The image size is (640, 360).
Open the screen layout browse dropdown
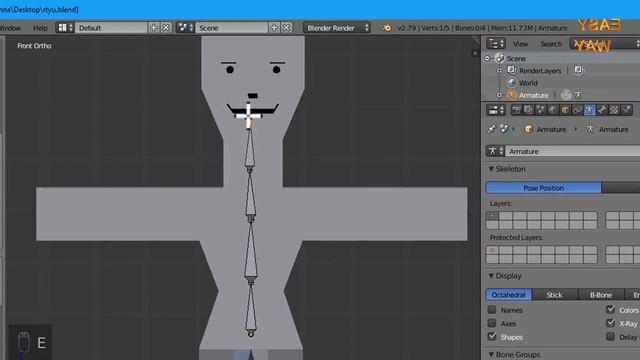point(65,28)
